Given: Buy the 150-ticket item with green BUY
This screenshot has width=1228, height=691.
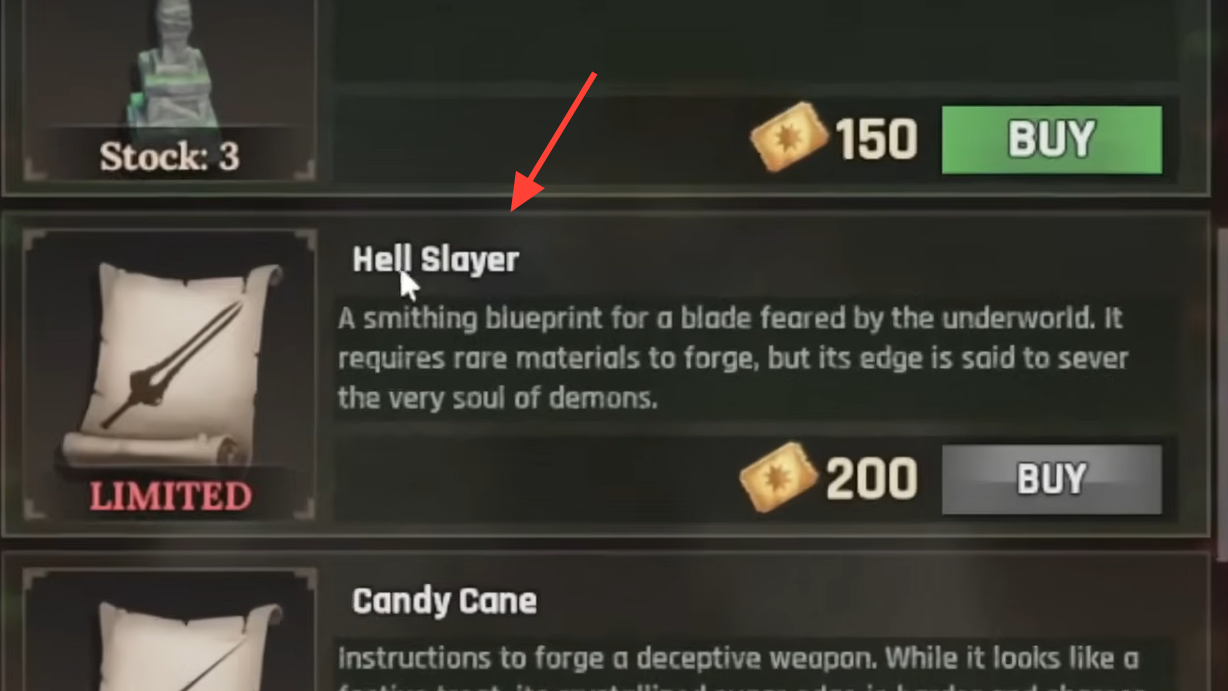Looking at the screenshot, I should [x=1052, y=140].
